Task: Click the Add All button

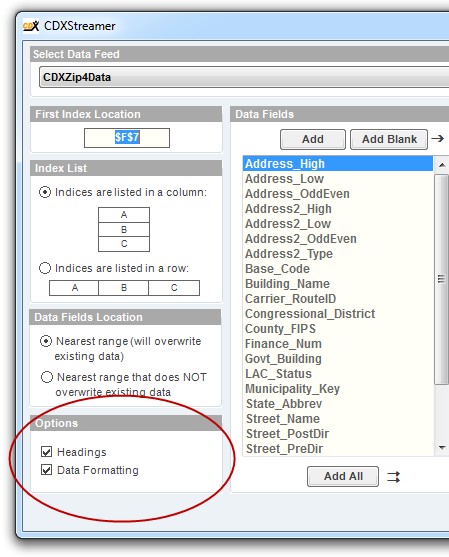Action: (343, 476)
